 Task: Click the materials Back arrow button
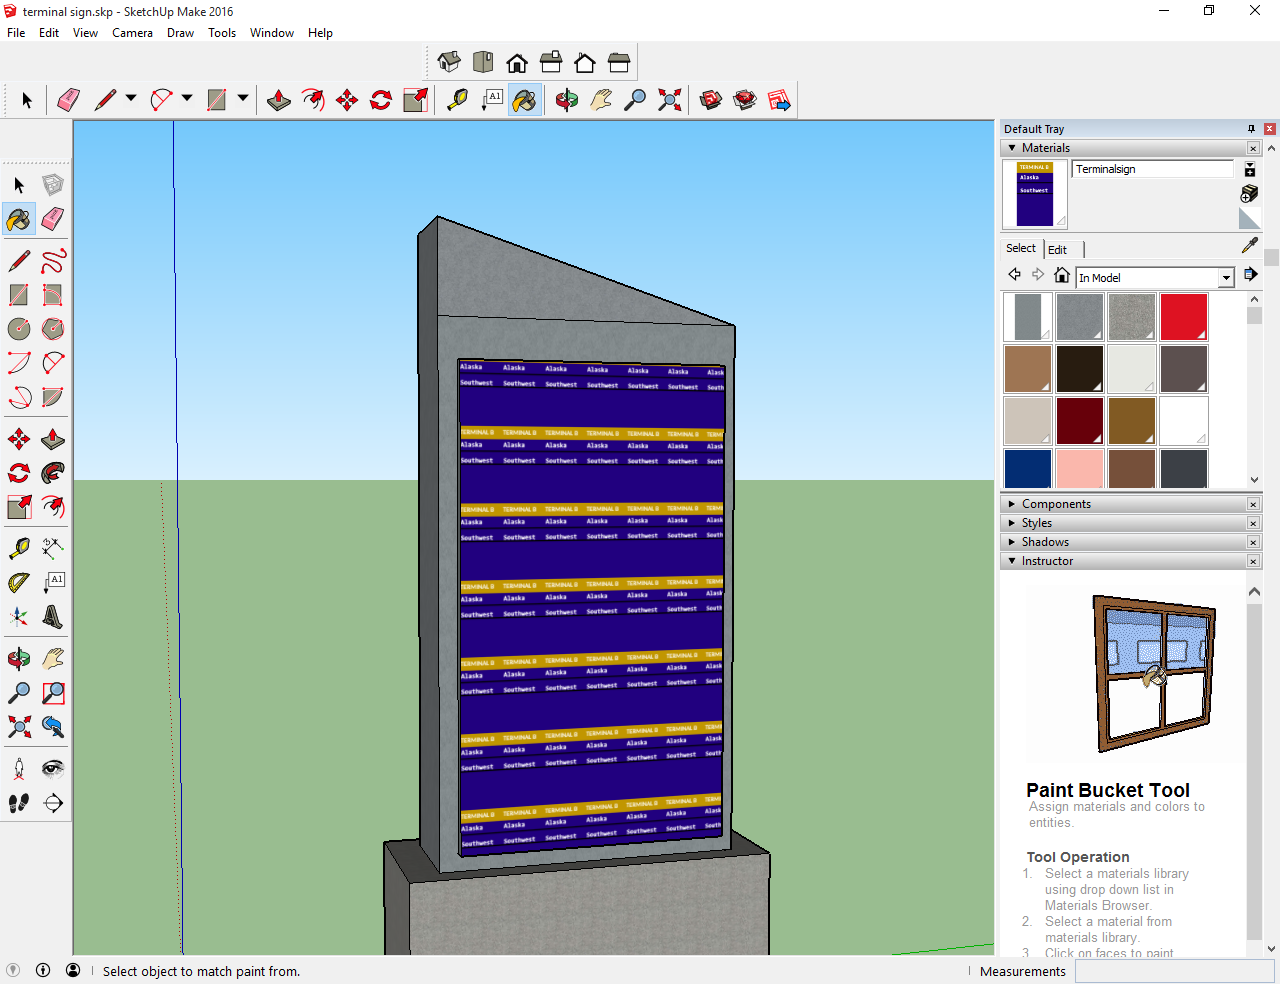coord(1014,274)
